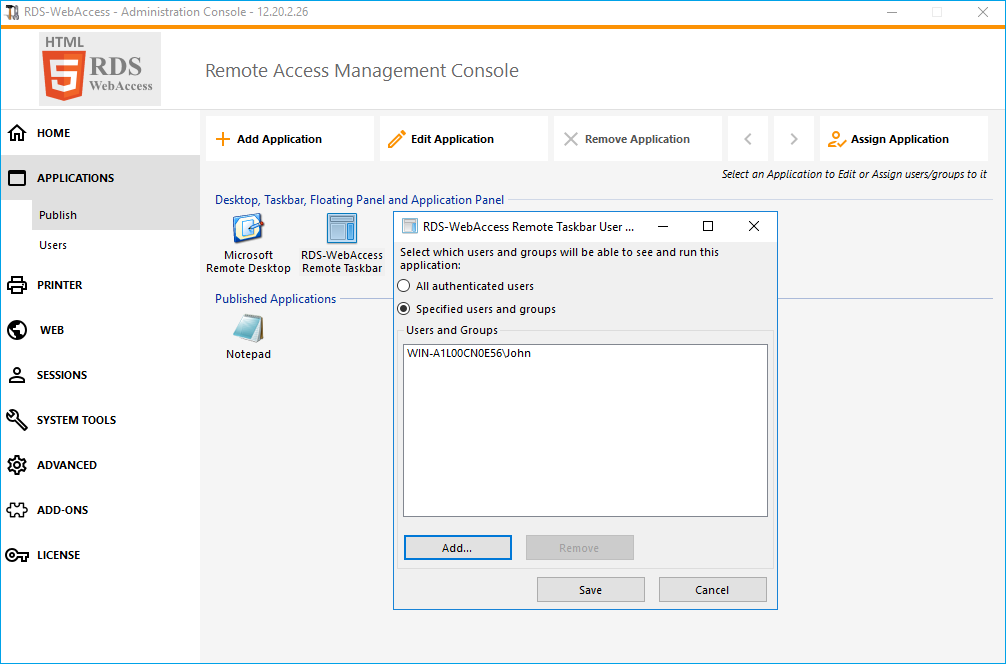Minimize the Remote Taskbar User dialog
The image size is (1006, 664).
coord(663,226)
